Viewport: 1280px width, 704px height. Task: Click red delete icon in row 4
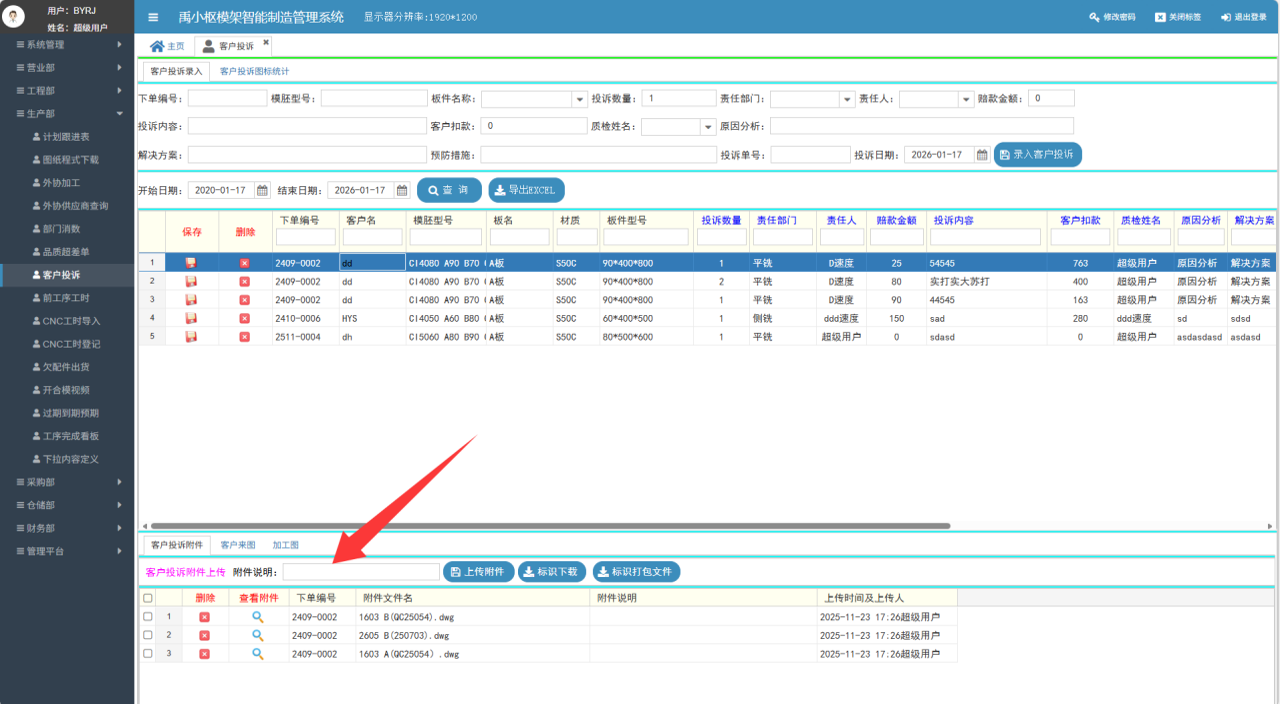(244, 318)
